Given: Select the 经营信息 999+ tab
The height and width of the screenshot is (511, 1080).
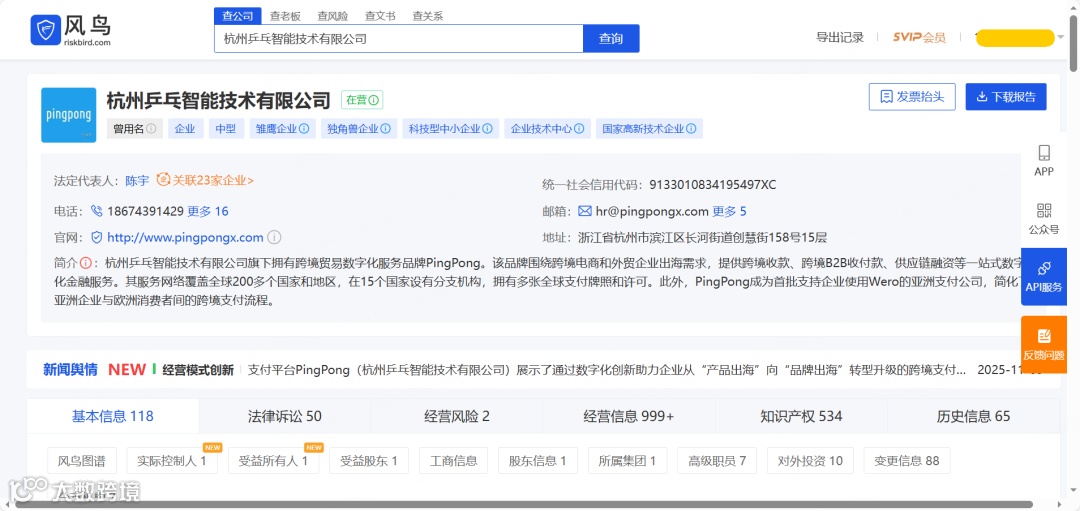Looking at the screenshot, I should [629, 416].
